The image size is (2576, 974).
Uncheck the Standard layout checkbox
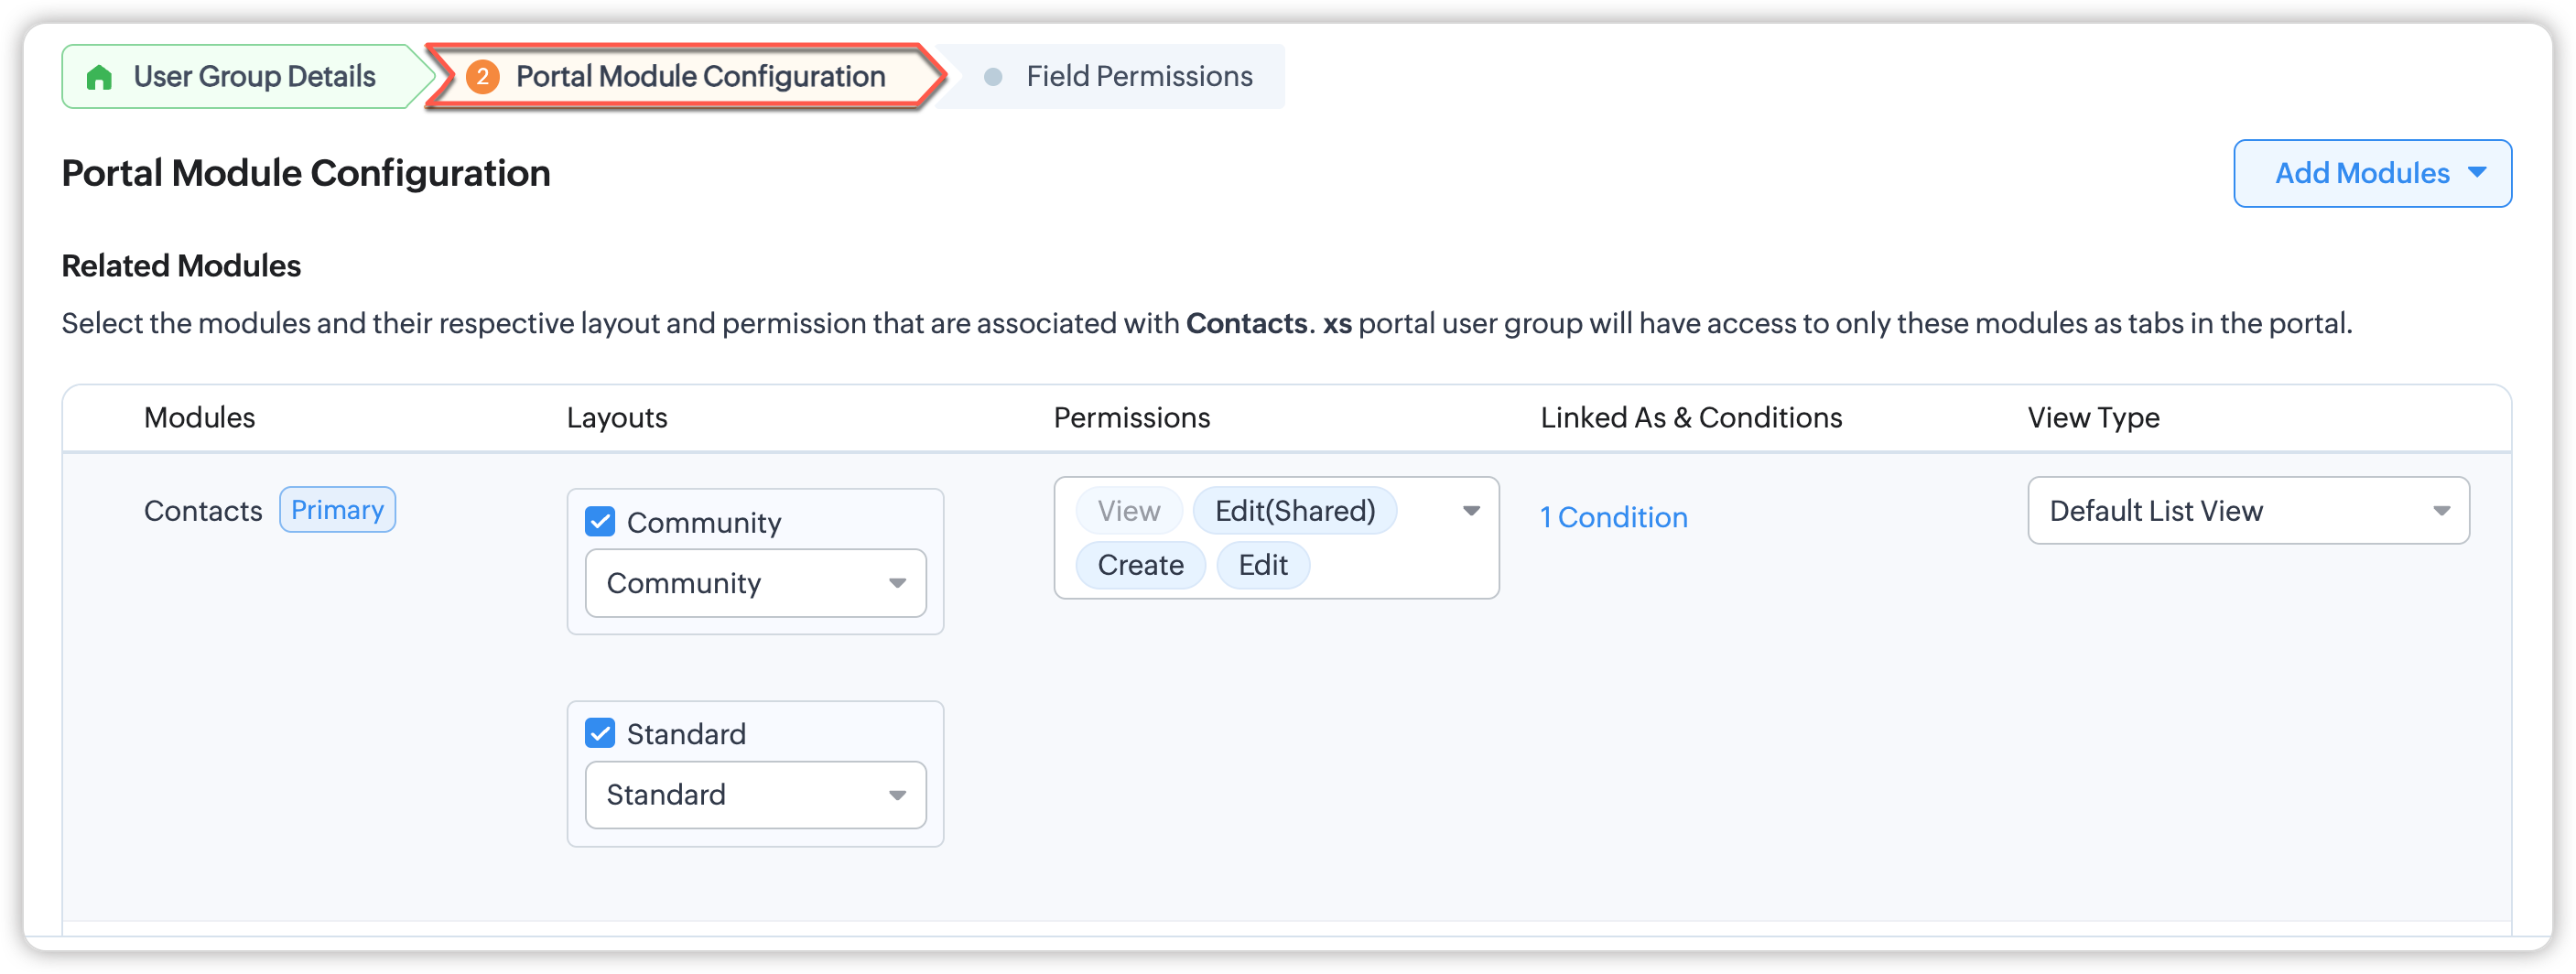point(600,734)
